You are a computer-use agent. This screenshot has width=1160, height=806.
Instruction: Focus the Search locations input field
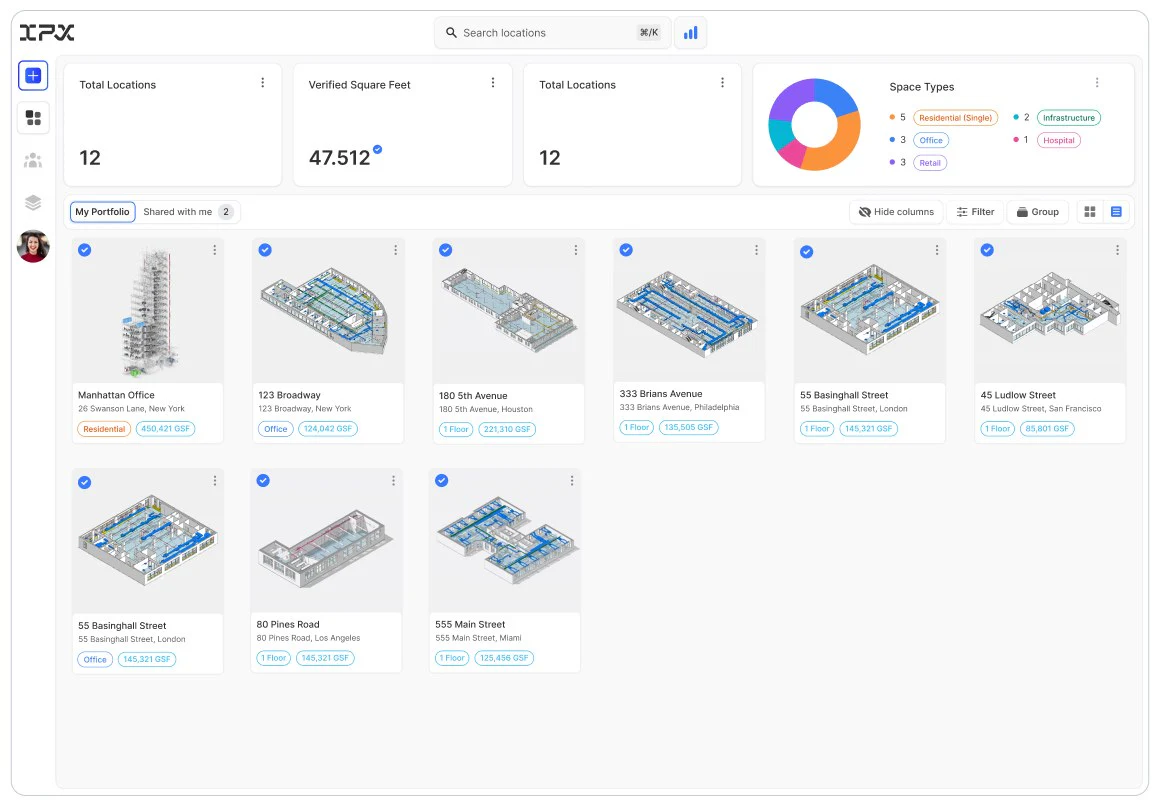(x=553, y=33)
